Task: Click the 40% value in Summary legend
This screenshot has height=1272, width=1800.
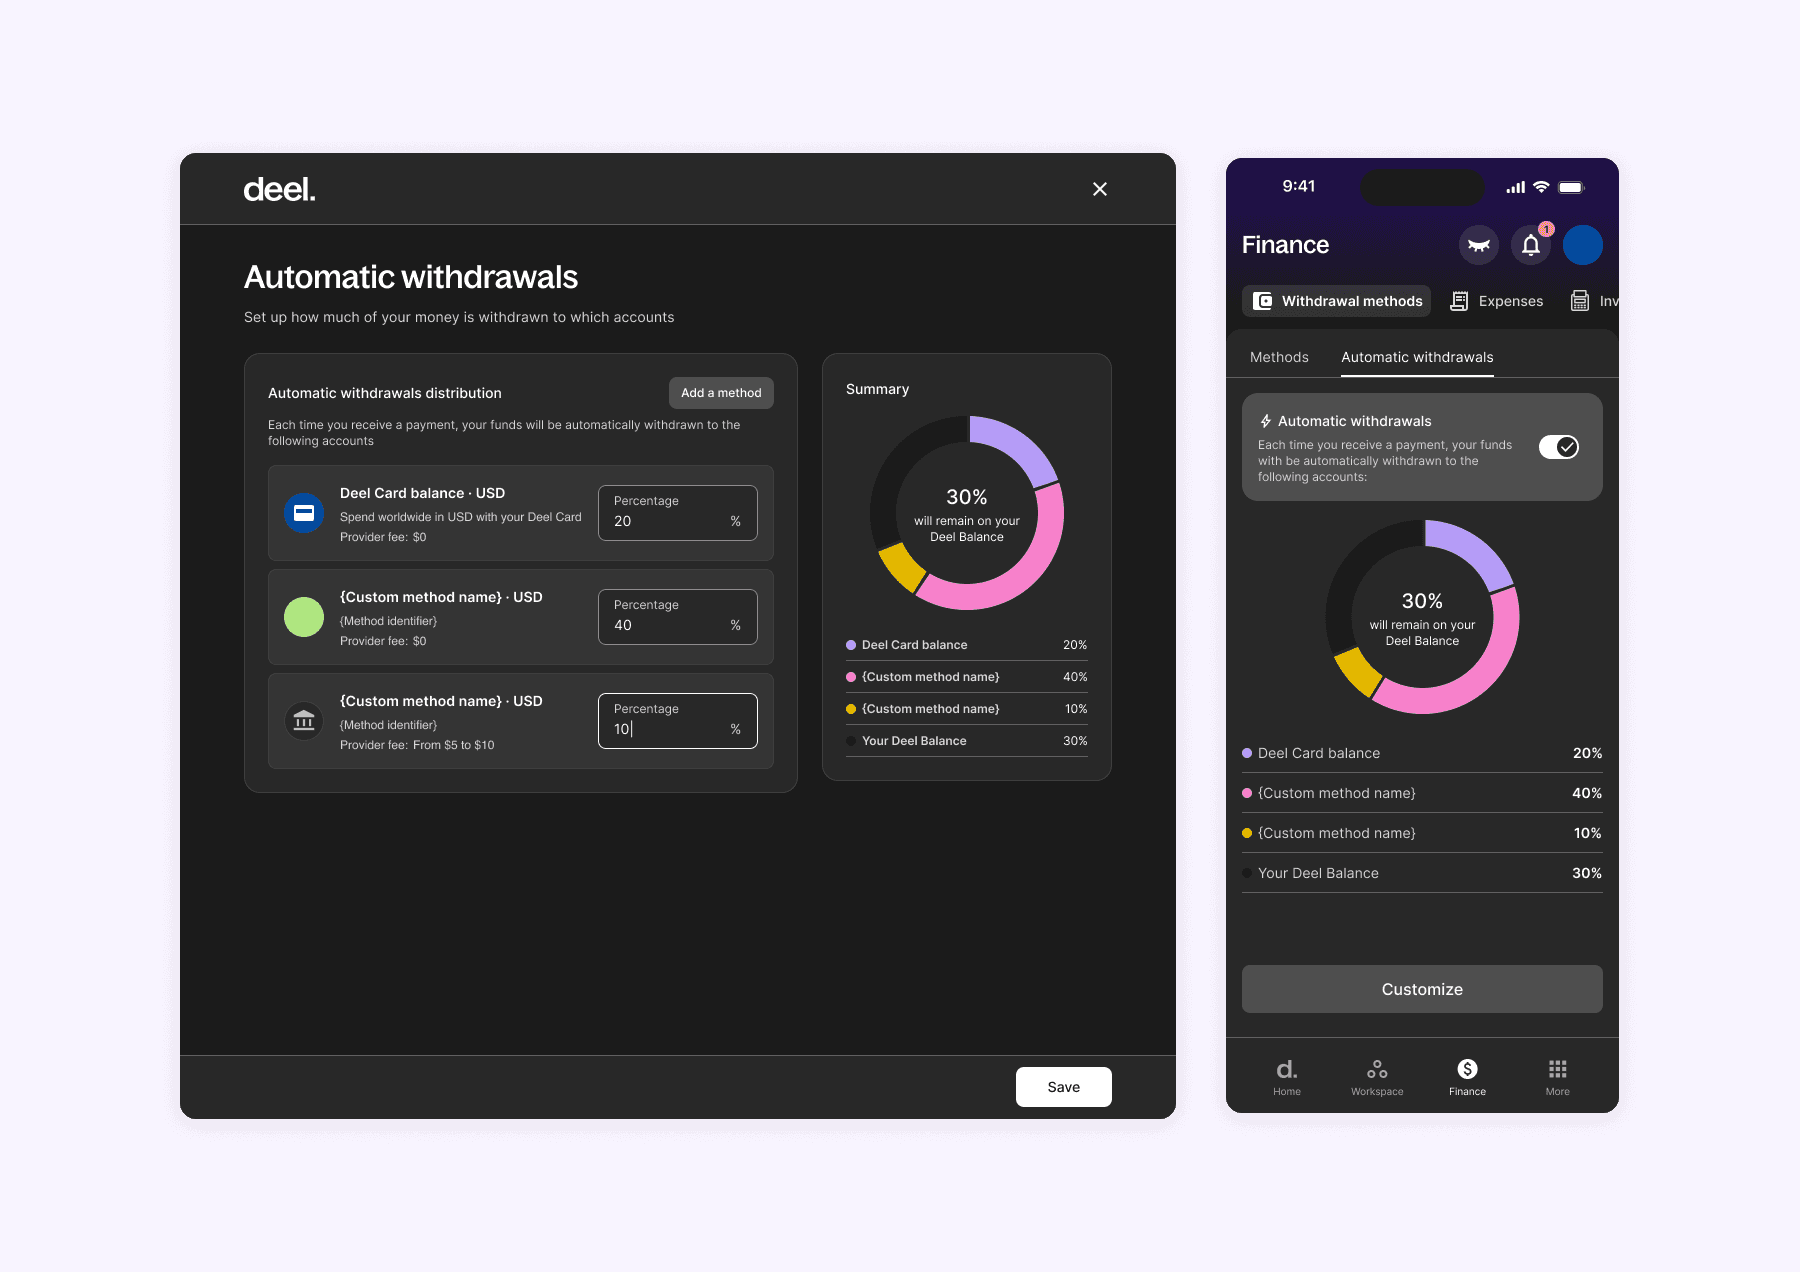Action: (x=1075, y=677)
